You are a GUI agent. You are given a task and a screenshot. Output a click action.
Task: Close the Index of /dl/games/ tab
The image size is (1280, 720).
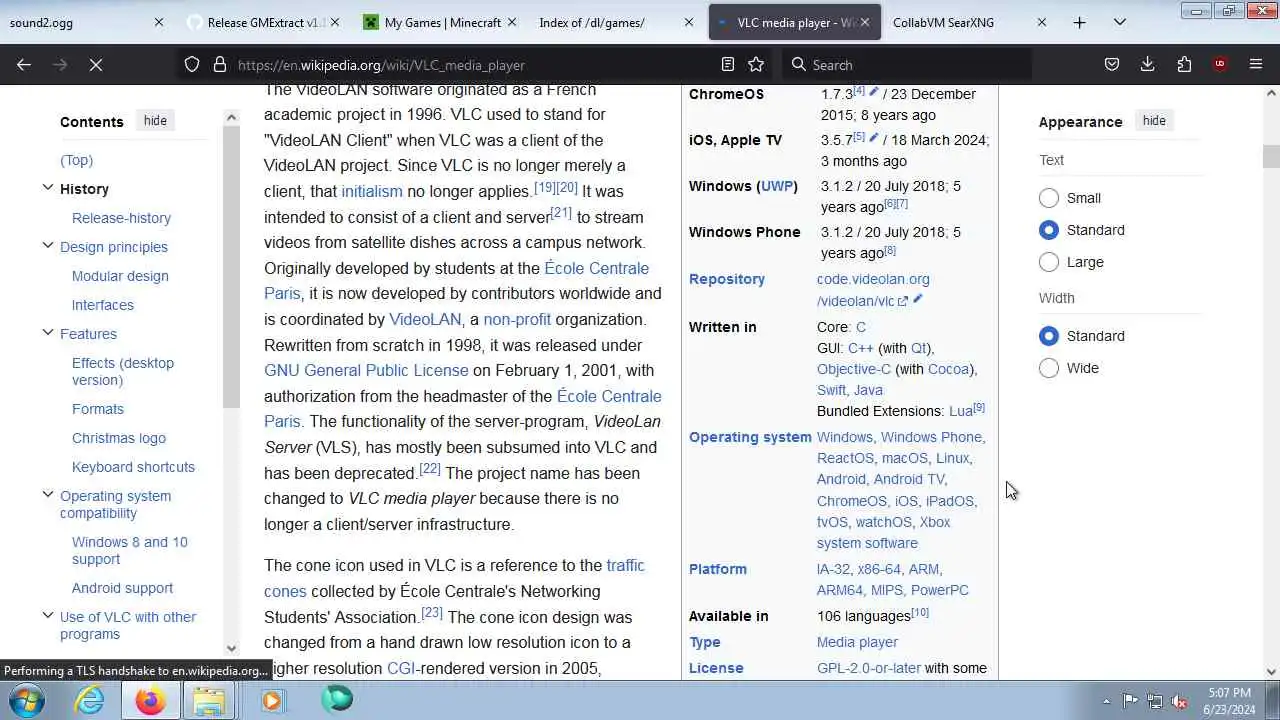point(688,22)
